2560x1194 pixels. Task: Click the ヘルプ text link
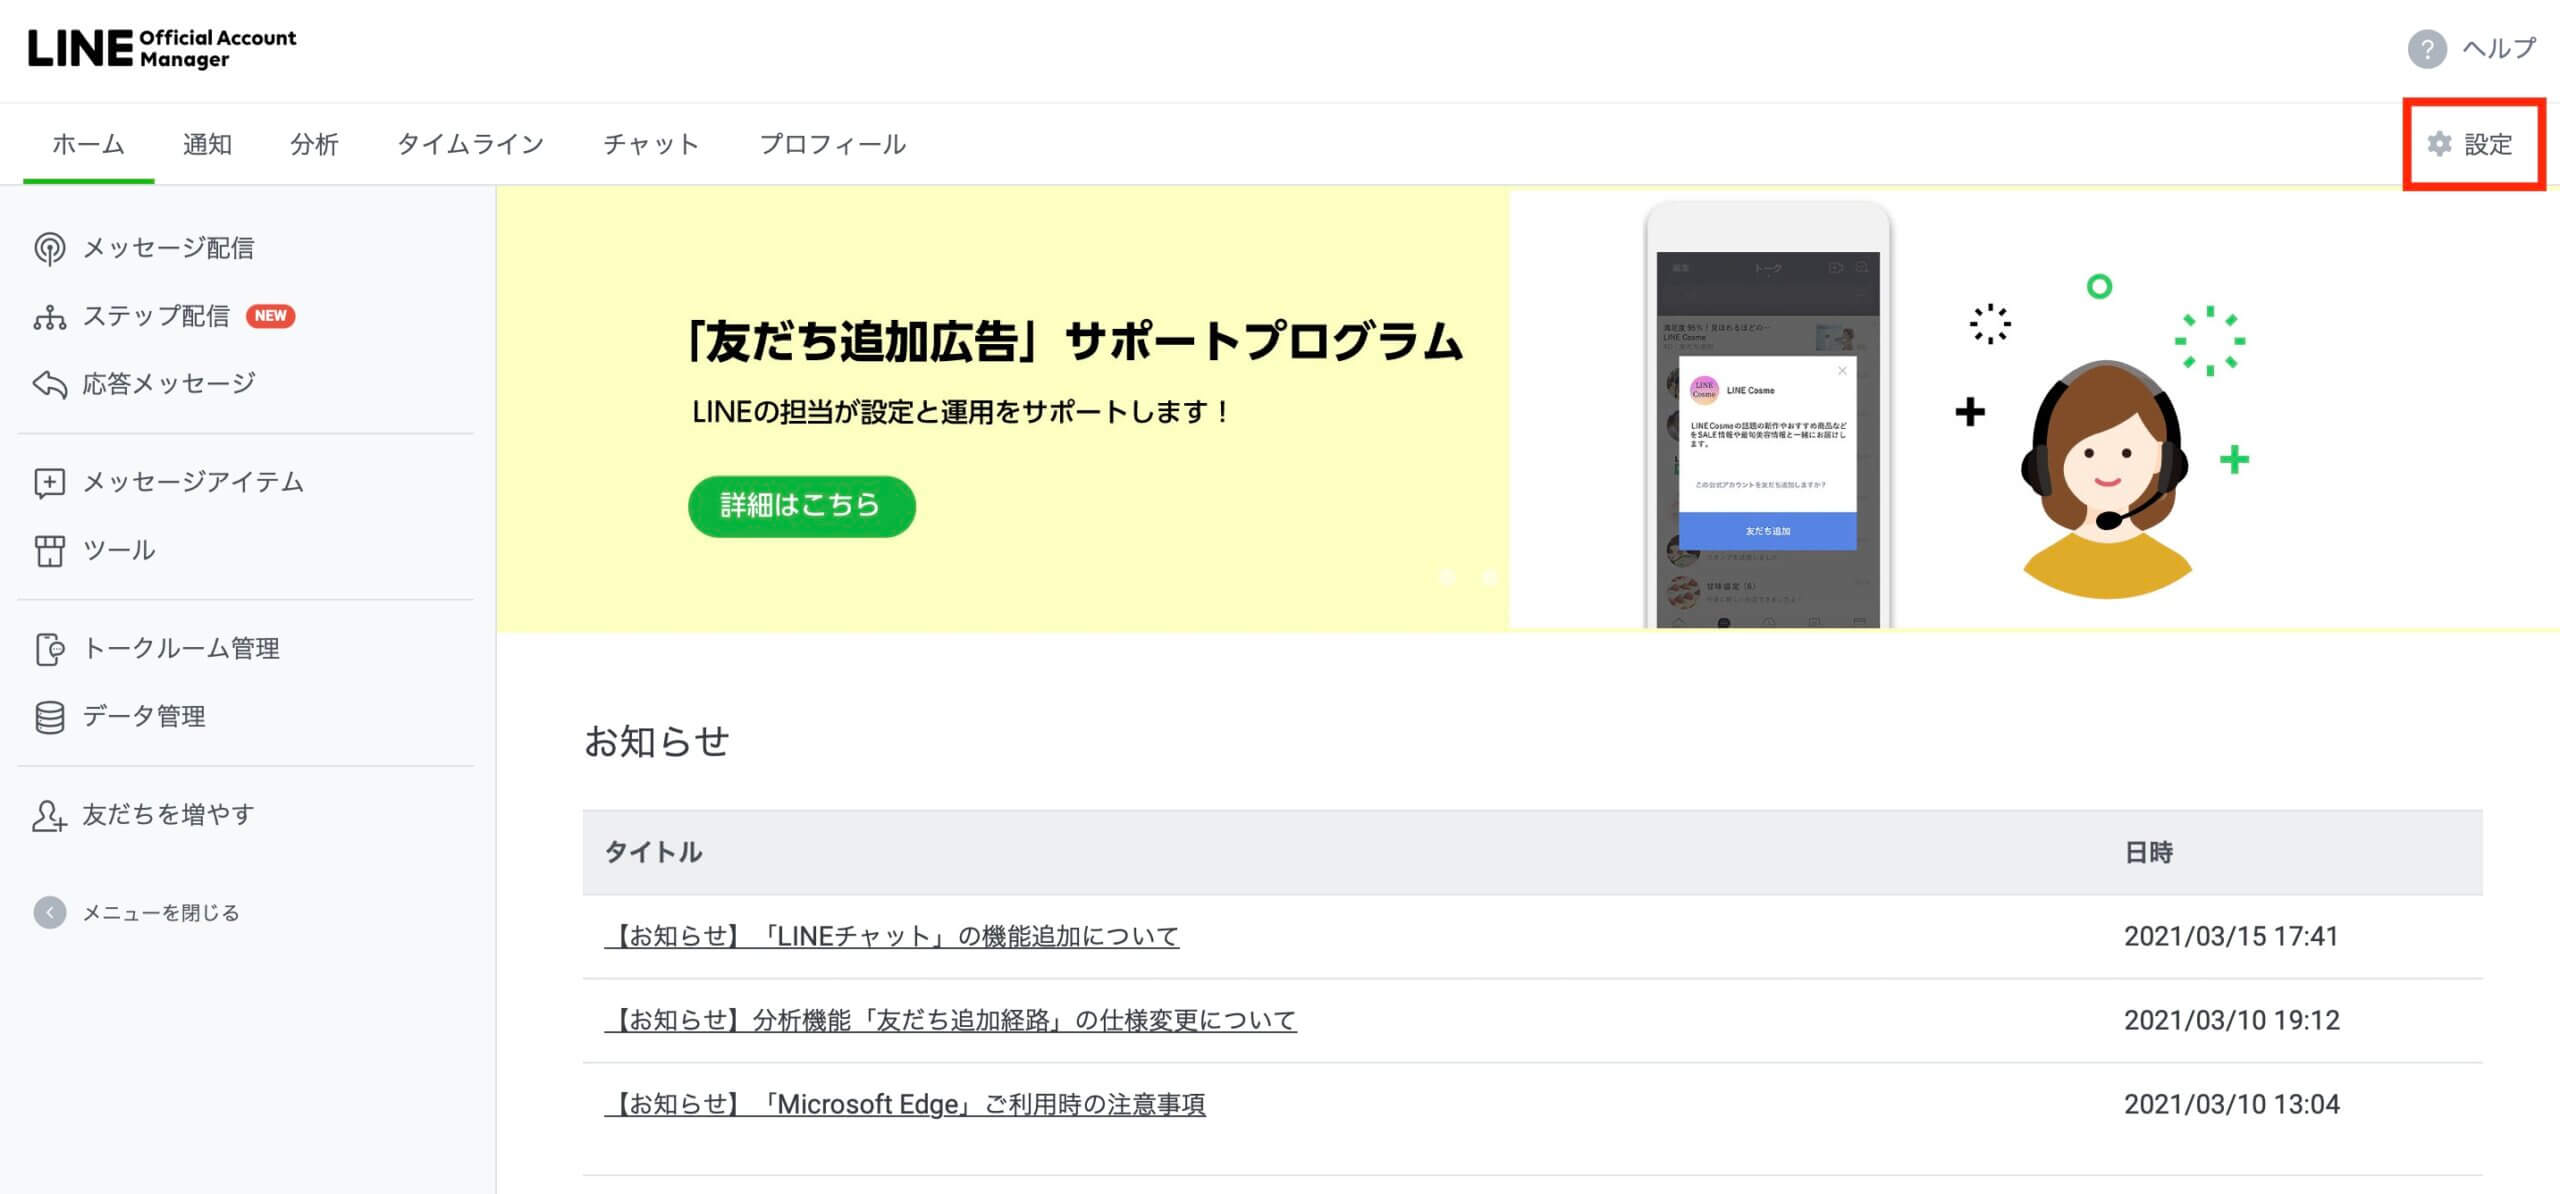(x=2499, y=48)
